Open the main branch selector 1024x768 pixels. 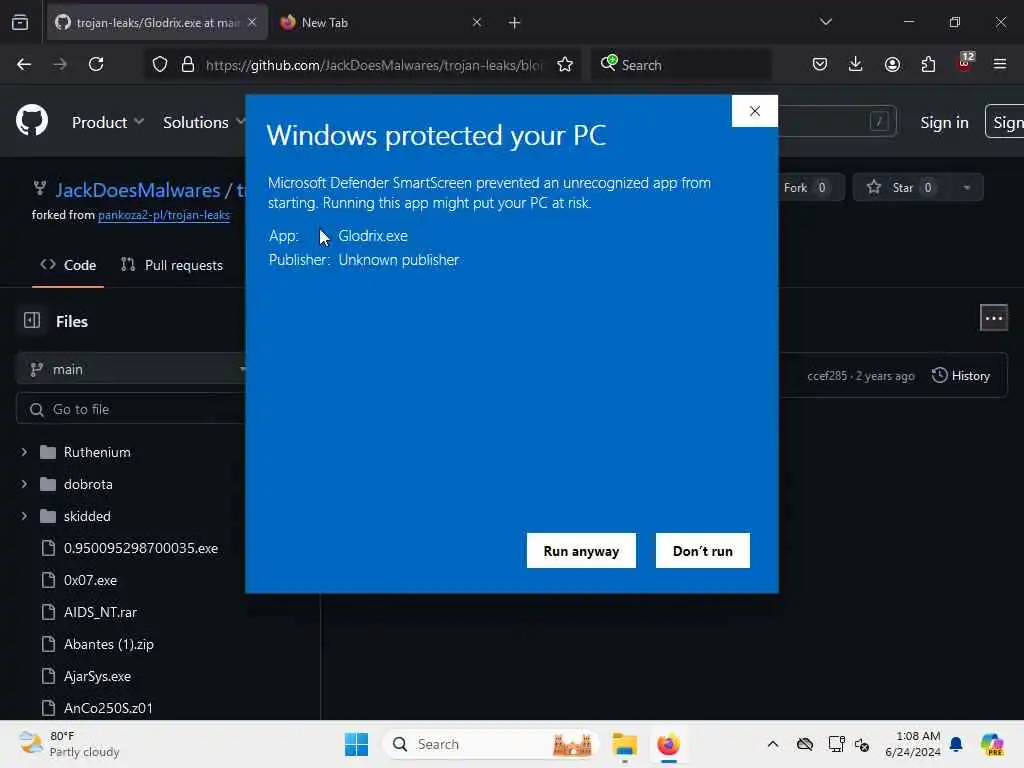point(131,370)
